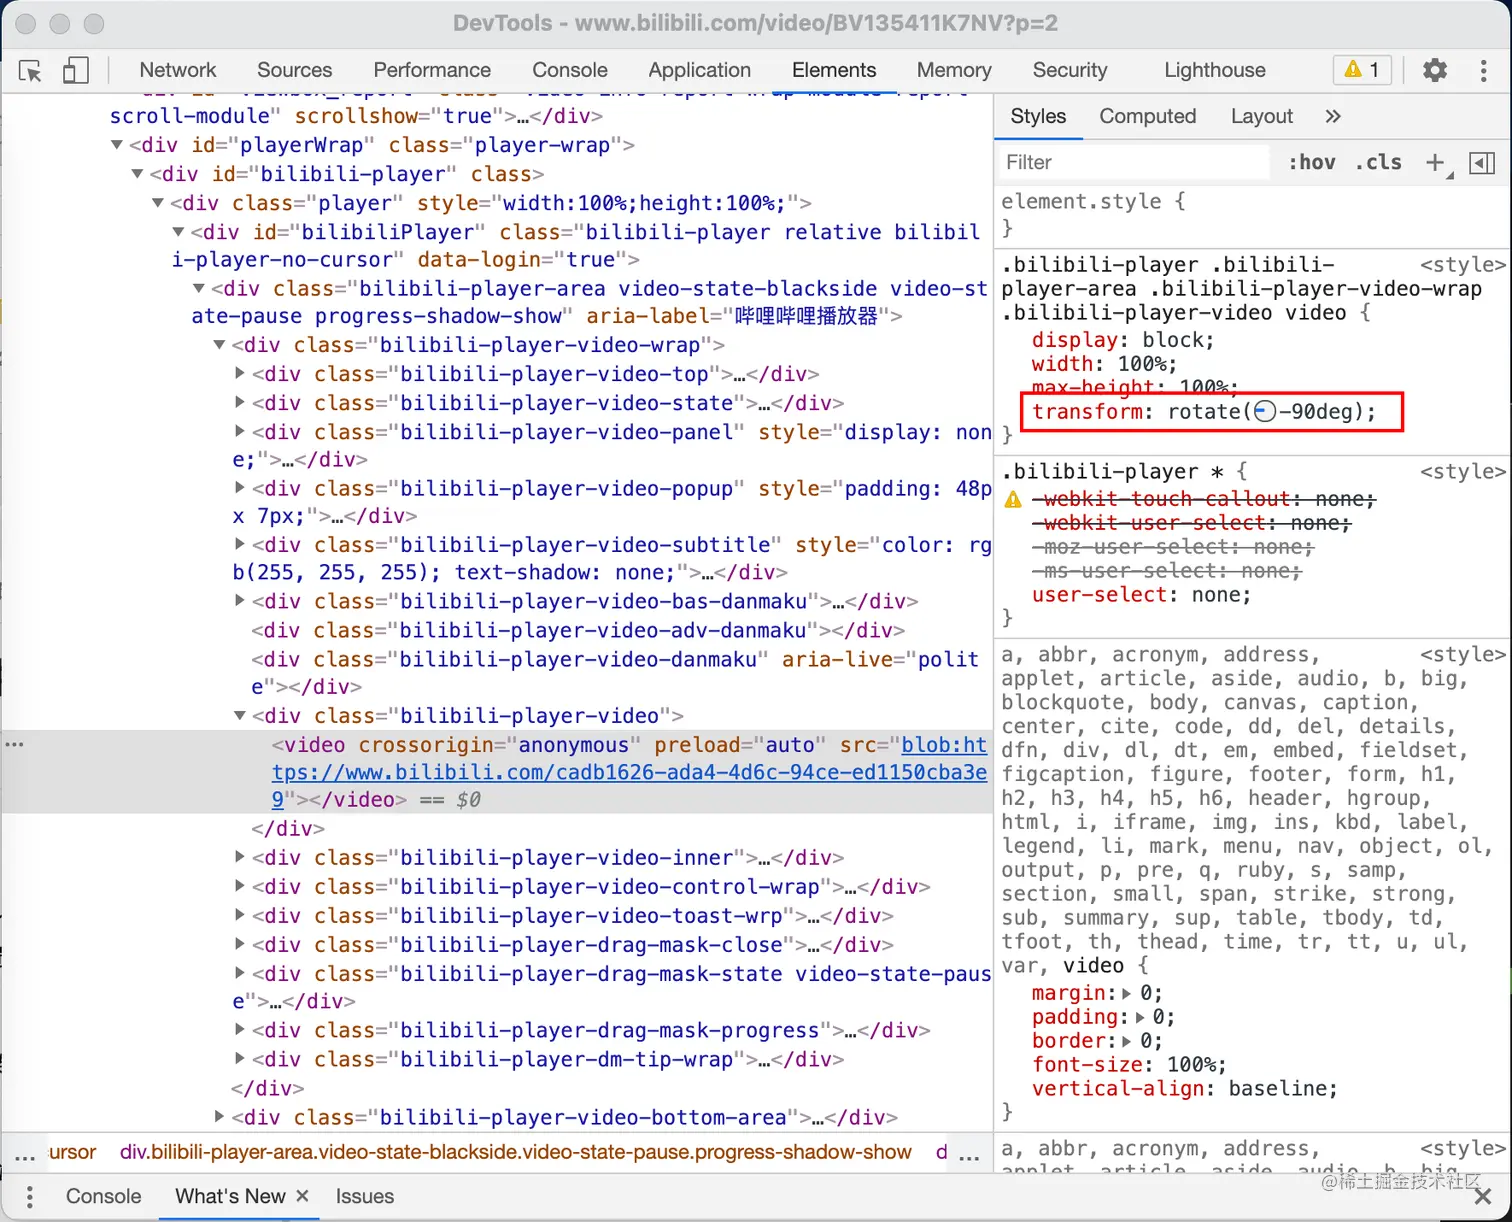Image resolution: width=1512 pixels, height=1222 pixels.
Task: Close the What's New drawer tab
Action: tap(302, 1196)
